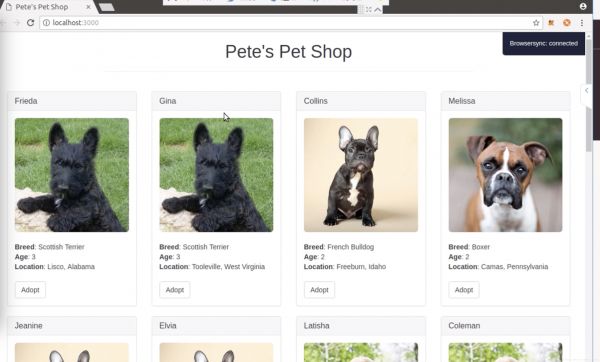Reload the localhost page
The image size is (600, 362).
[x=31, y=23]
